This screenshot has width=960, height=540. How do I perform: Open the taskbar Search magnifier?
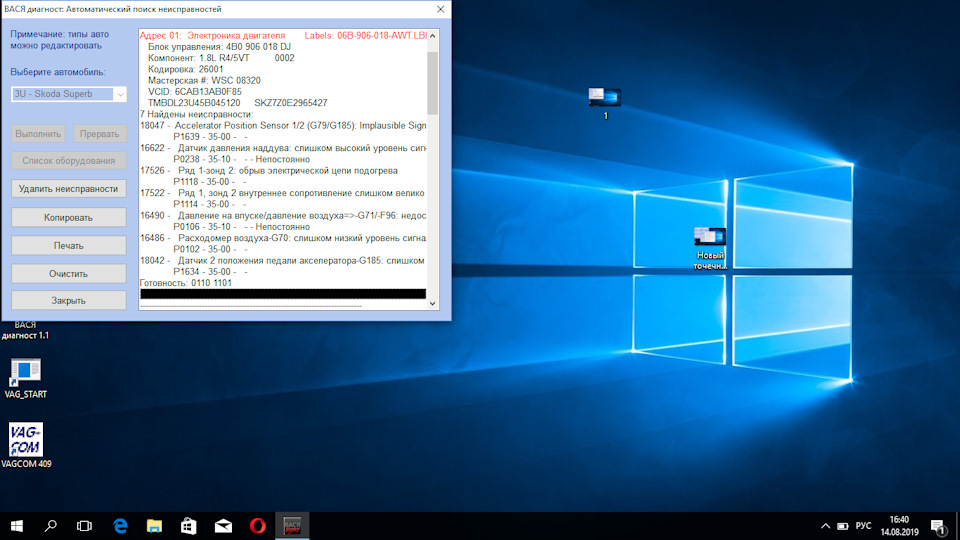tap(51, 526)
